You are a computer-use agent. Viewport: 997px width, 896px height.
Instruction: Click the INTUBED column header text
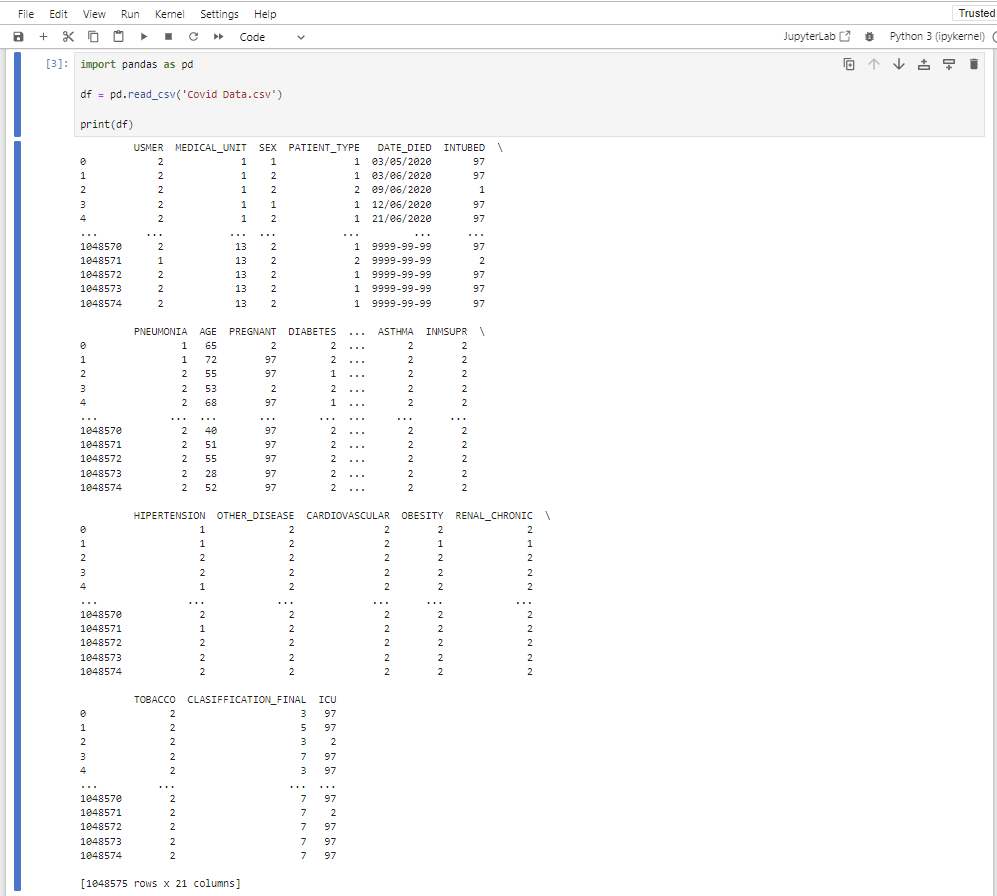464,148
